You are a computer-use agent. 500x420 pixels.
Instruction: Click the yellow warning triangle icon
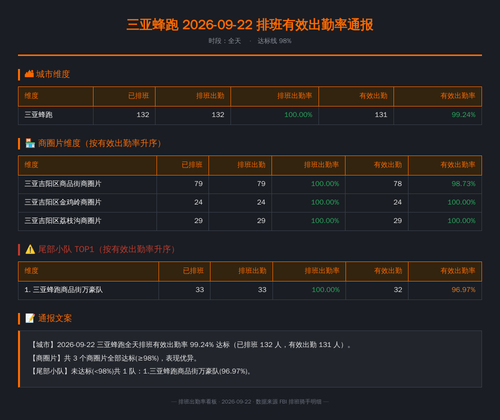30,249
